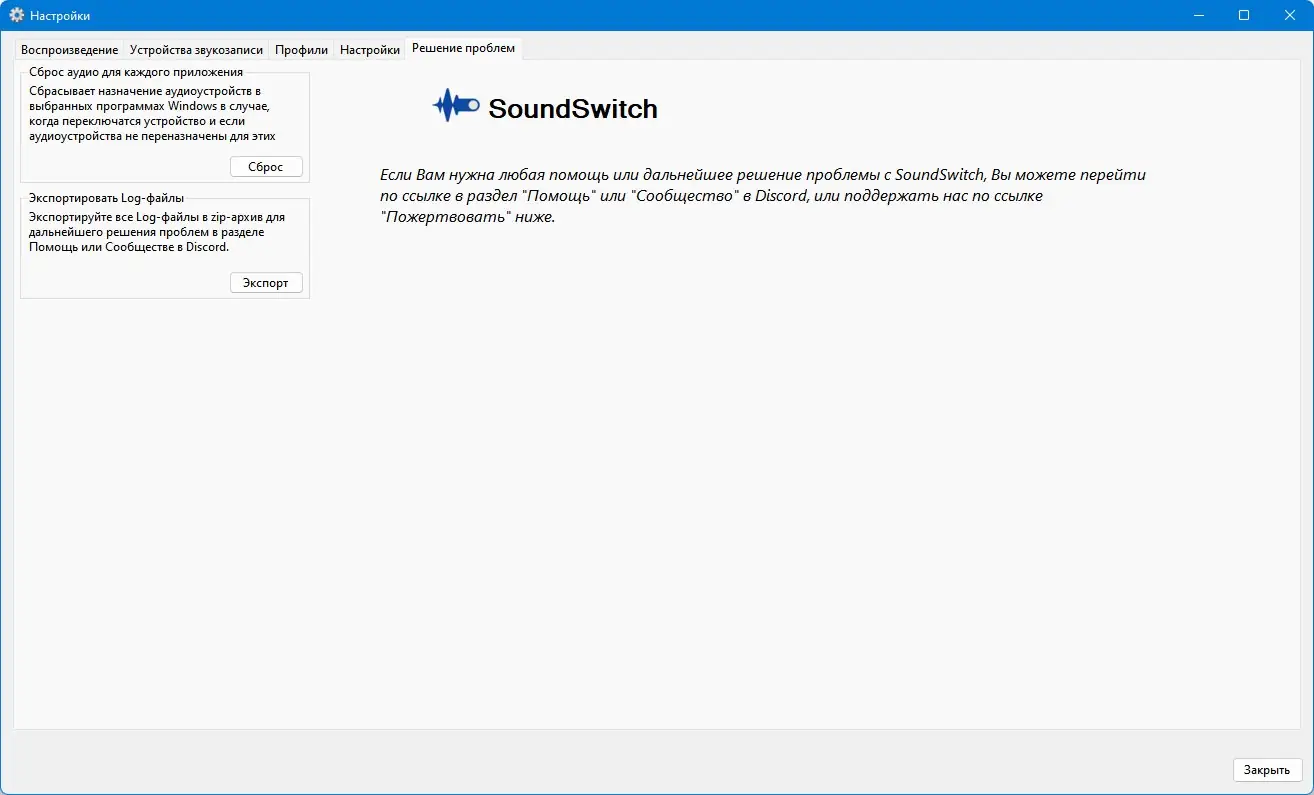
Task: Click the 'Сброс аудио для каждого приложения' heading
Action: (x=136, y=72)
